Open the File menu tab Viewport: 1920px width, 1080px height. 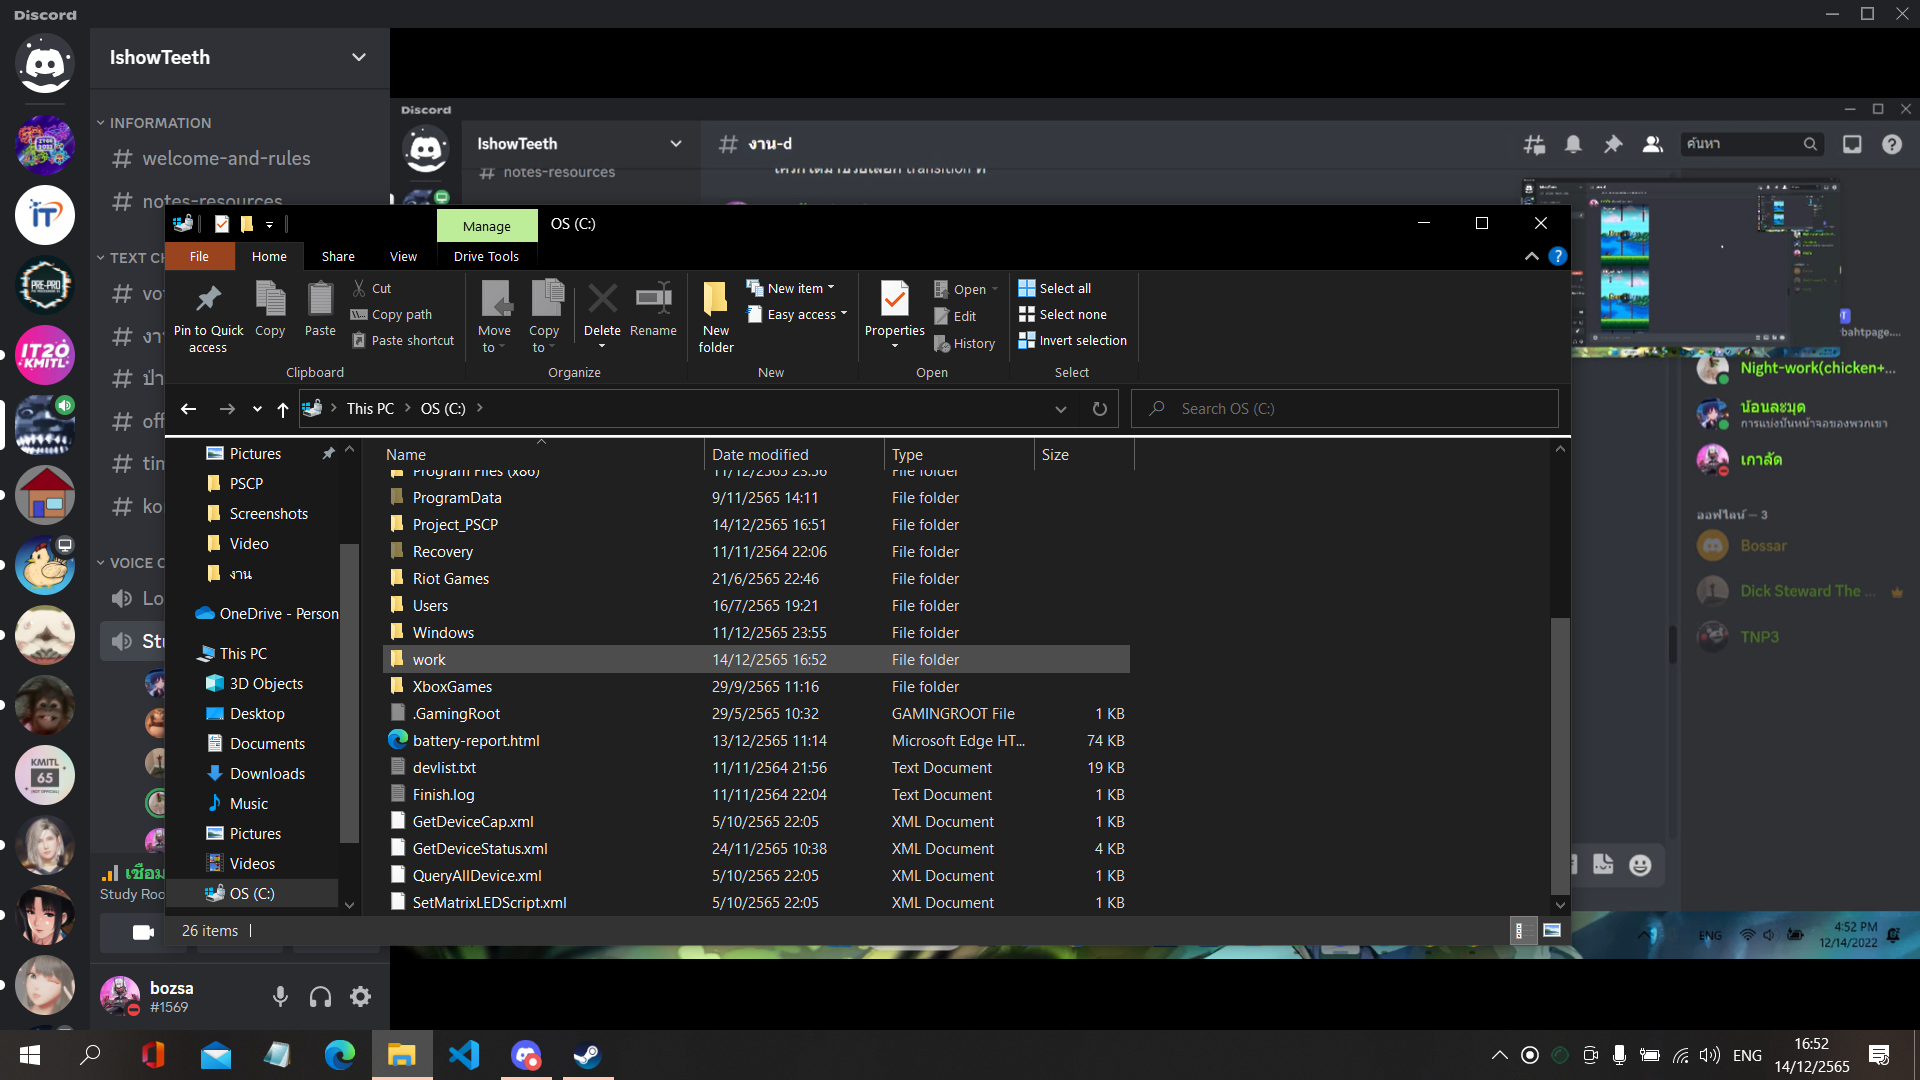[199, 257]
